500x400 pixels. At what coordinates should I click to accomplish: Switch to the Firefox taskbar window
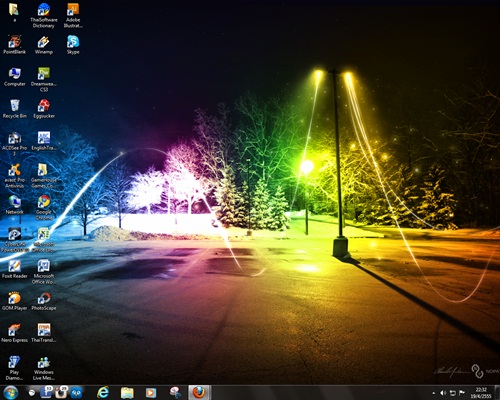point(199,393)
